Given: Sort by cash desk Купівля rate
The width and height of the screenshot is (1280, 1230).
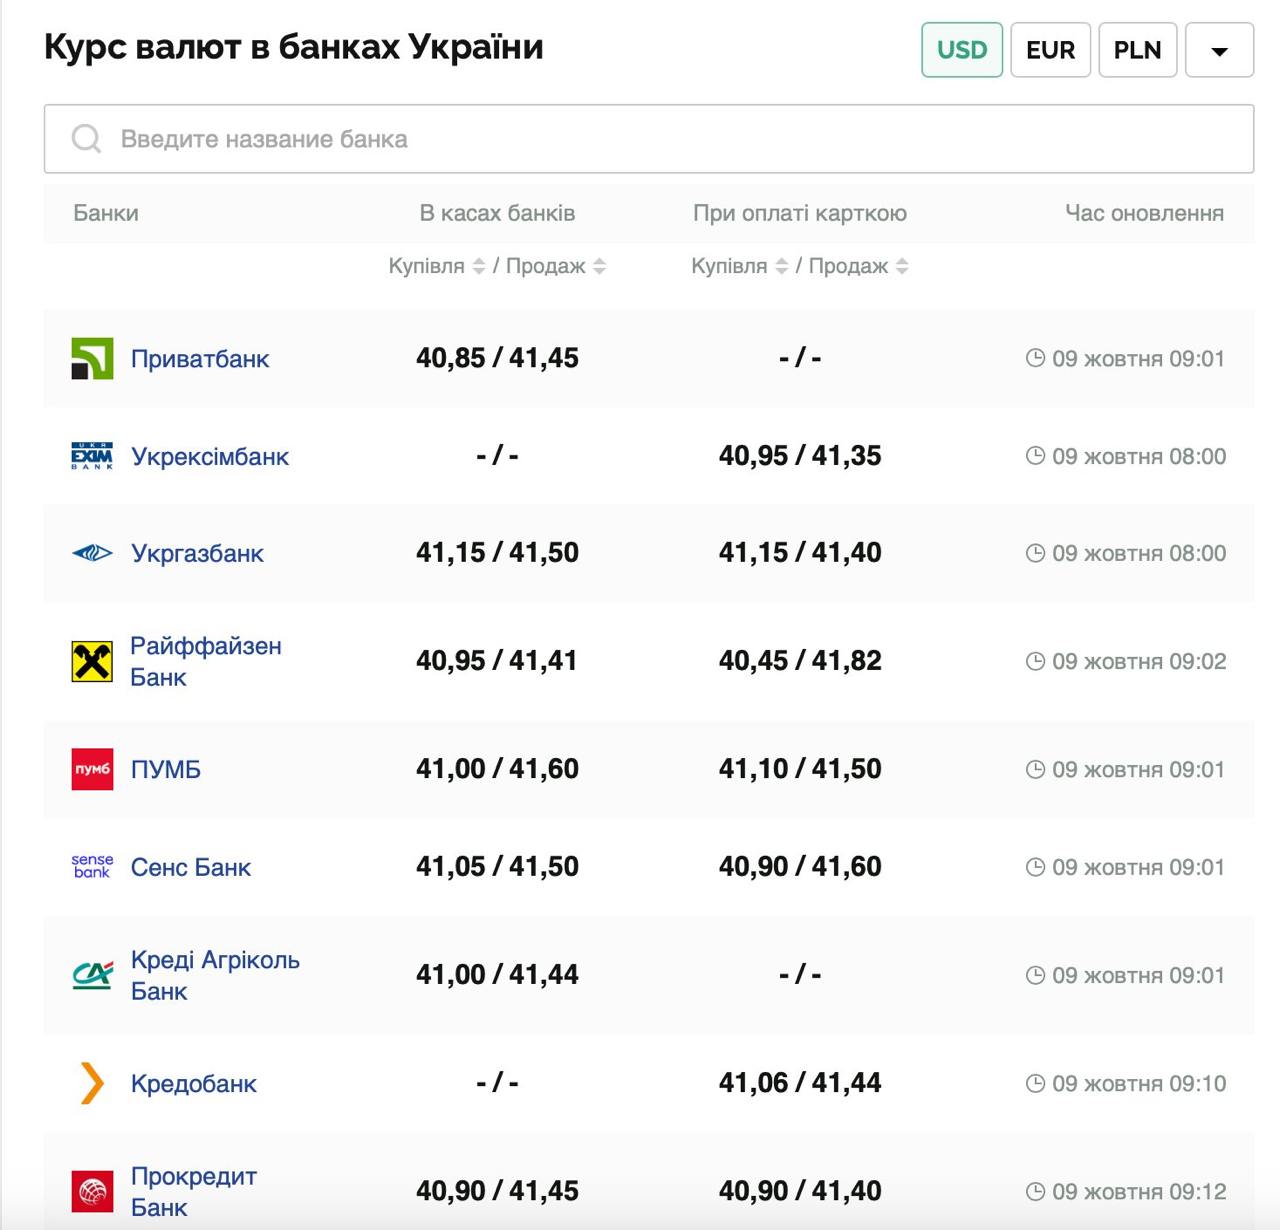Looking at the screenshot, I should pyautogui.click(x=479, y=266).
